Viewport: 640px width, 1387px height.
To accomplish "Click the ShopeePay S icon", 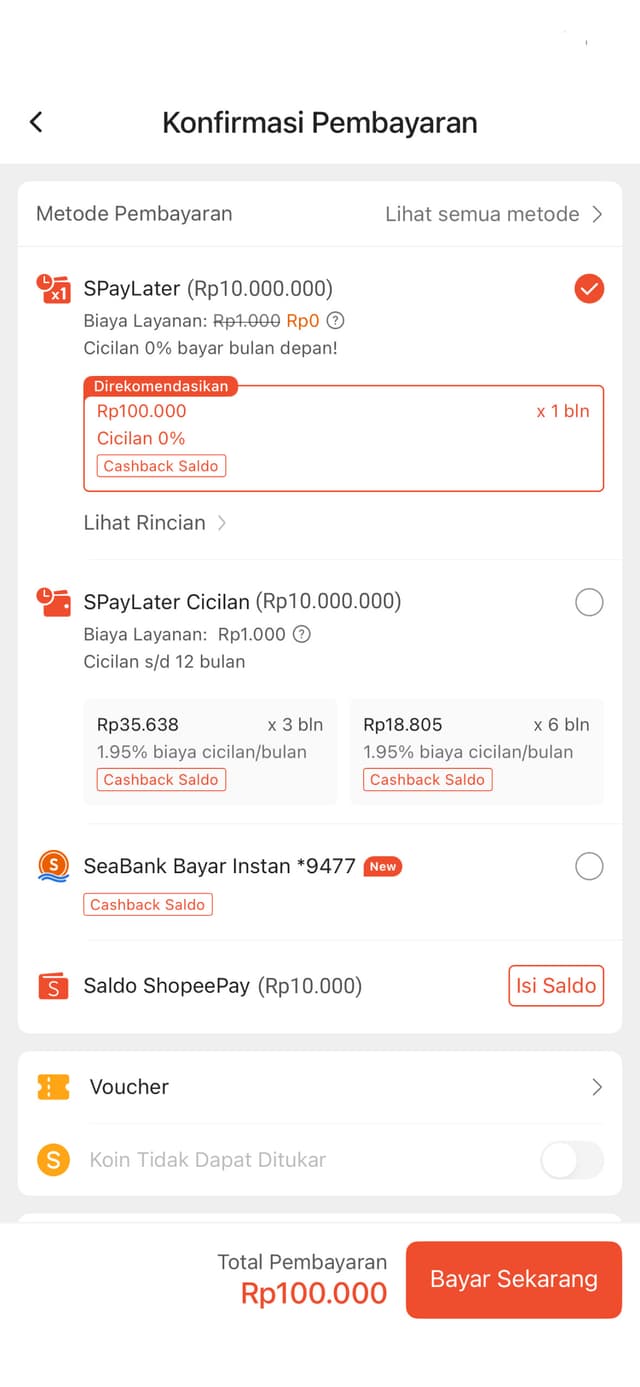I will 52,986.
